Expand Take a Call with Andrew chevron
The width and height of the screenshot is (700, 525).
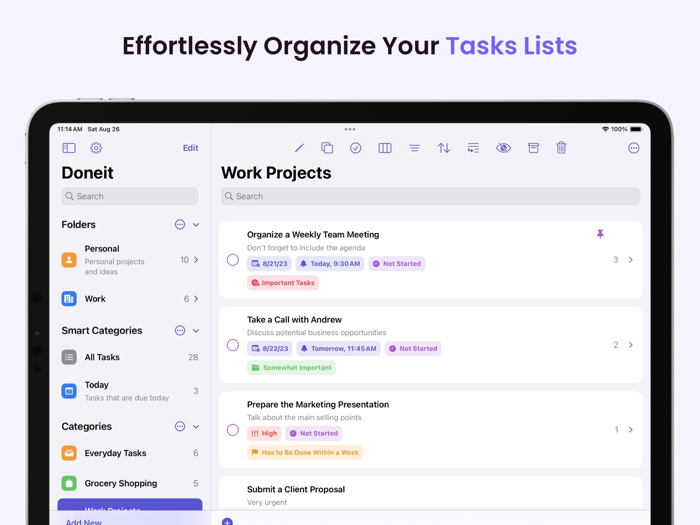click(631, 345)
